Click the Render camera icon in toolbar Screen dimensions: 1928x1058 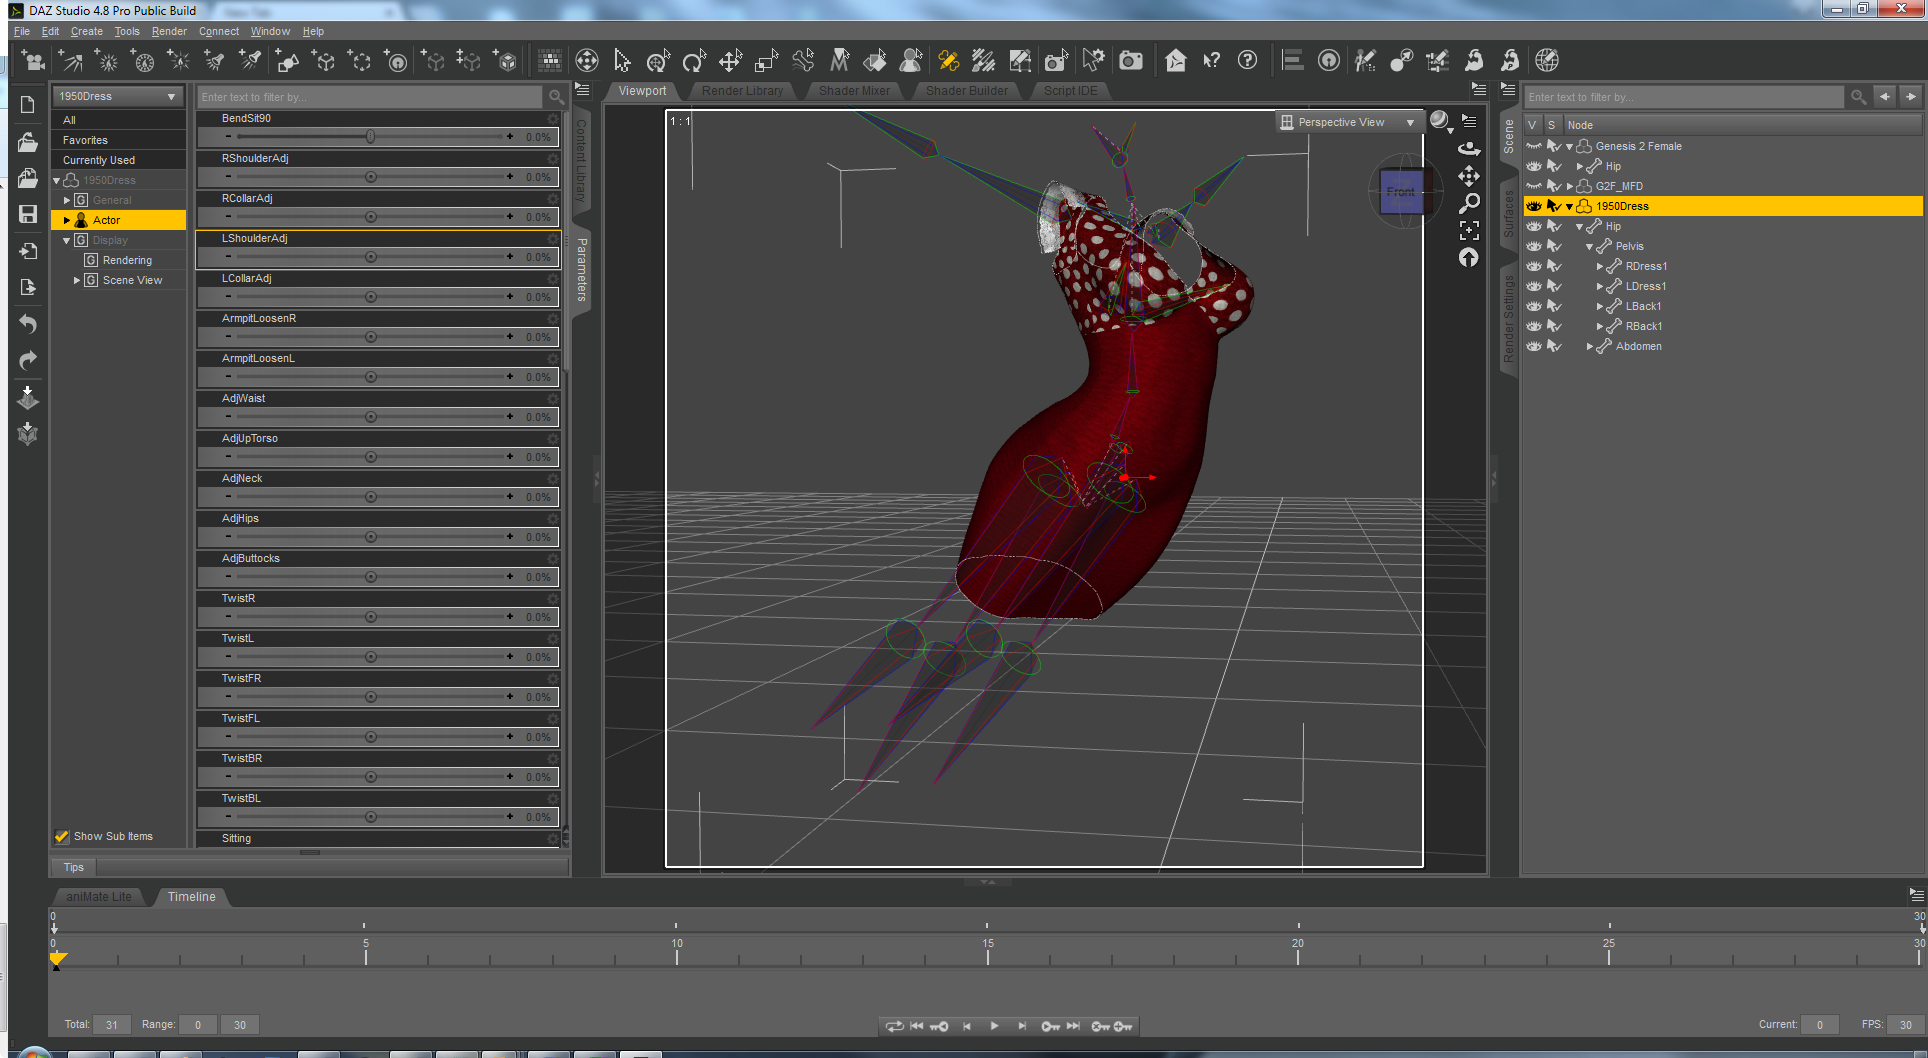coord(1130,61)
